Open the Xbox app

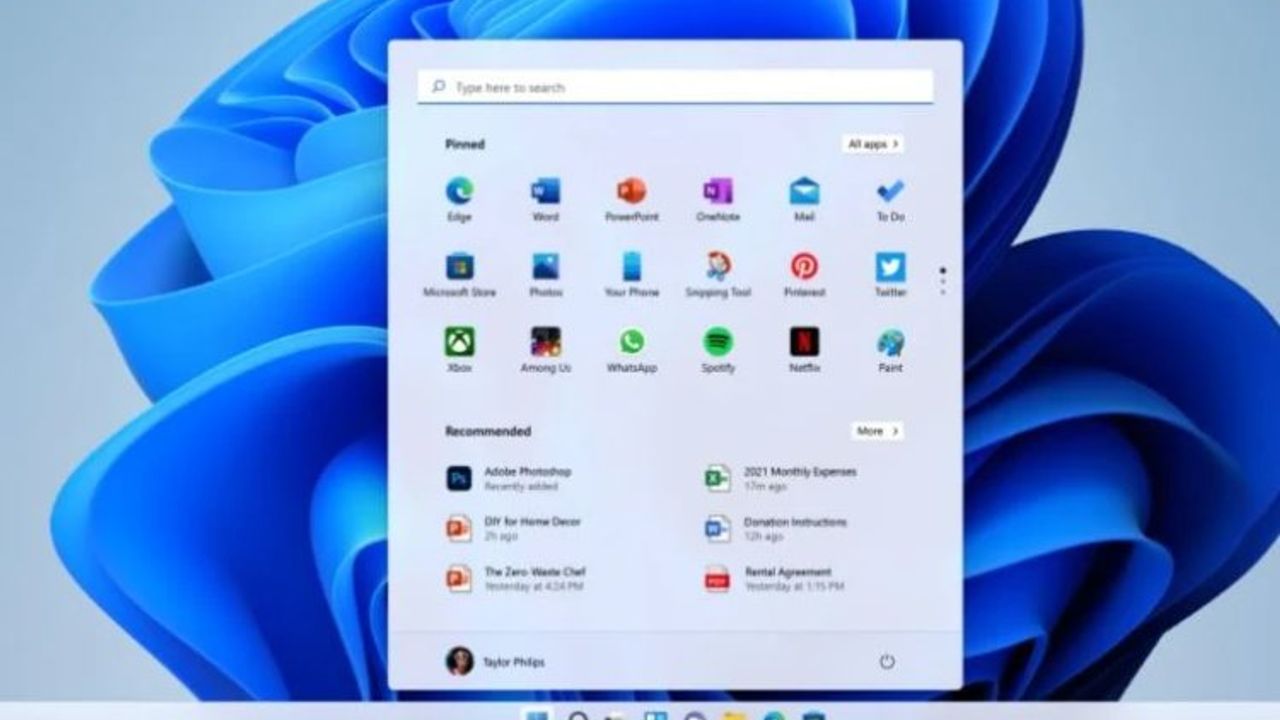coord(460,350)
